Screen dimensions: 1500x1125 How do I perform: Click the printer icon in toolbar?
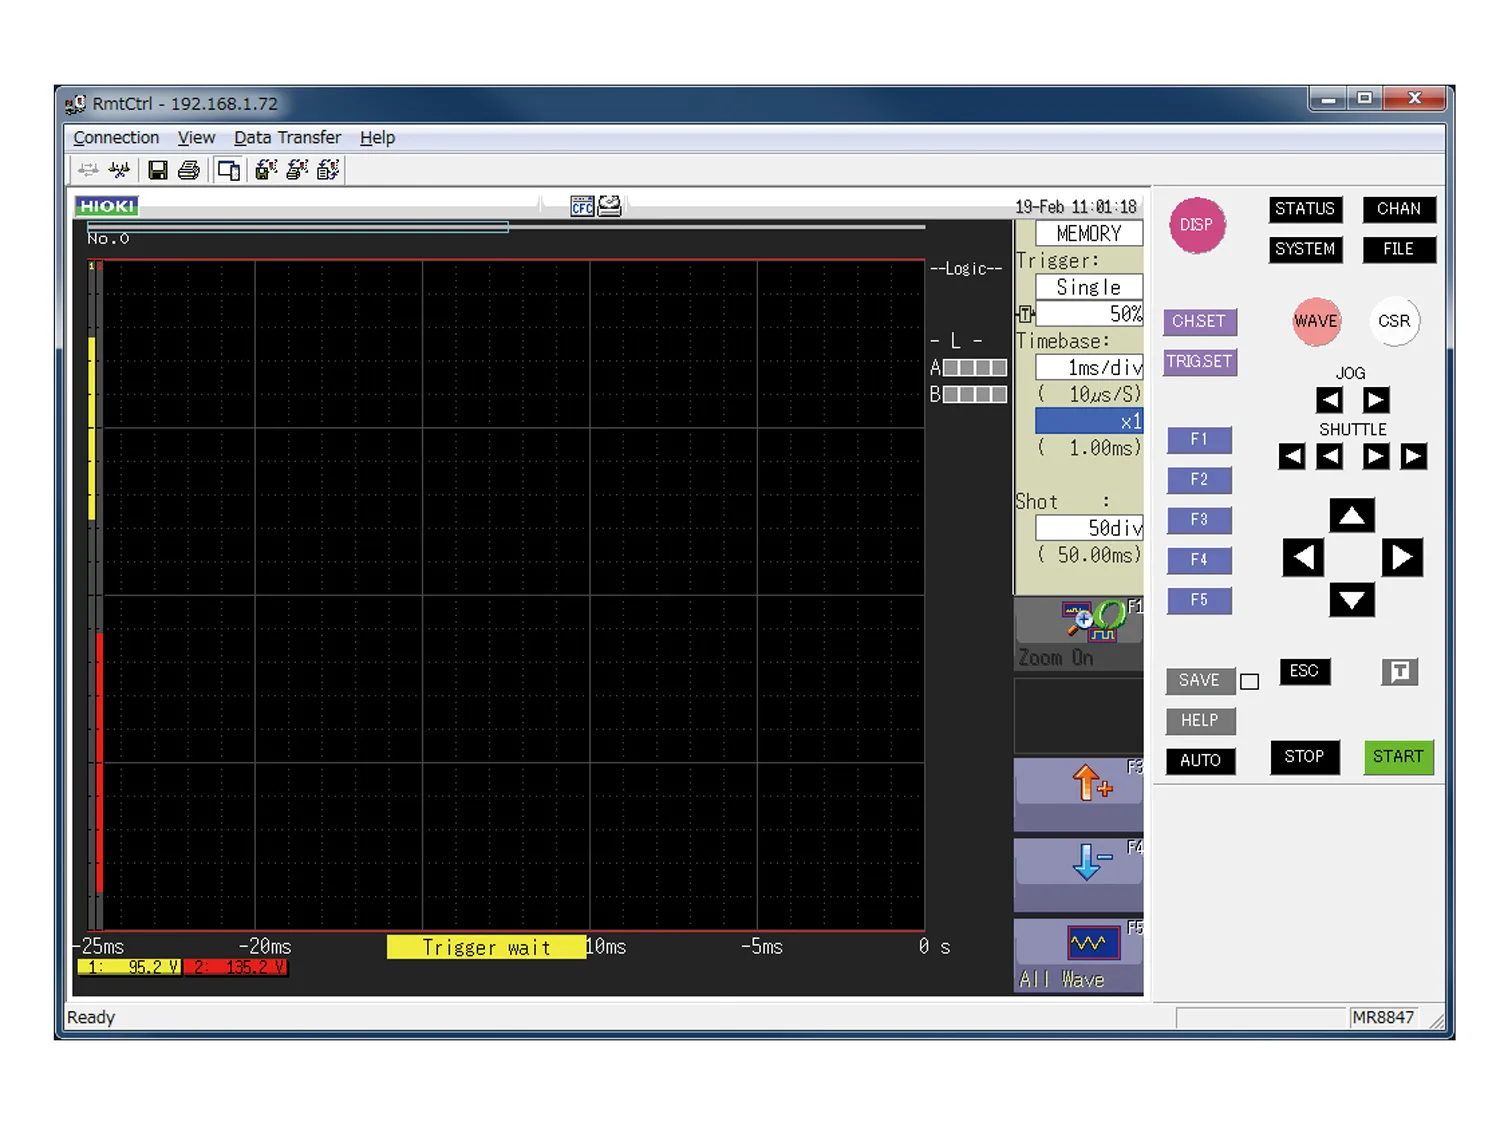click(188, 170)
